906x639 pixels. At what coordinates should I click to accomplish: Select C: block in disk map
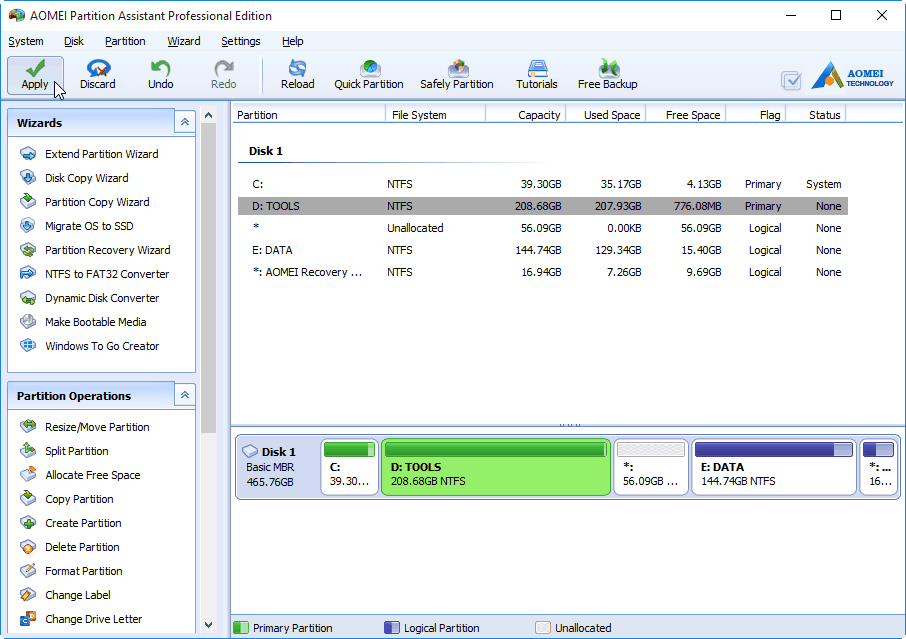(x=350, y=467)
